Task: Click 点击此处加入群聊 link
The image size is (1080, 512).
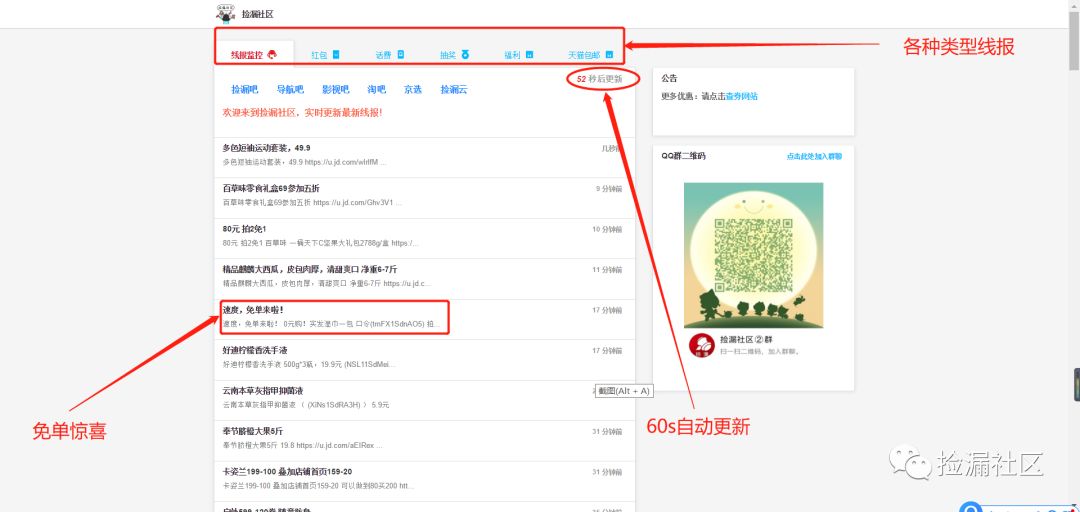Action: coord(814,156)
